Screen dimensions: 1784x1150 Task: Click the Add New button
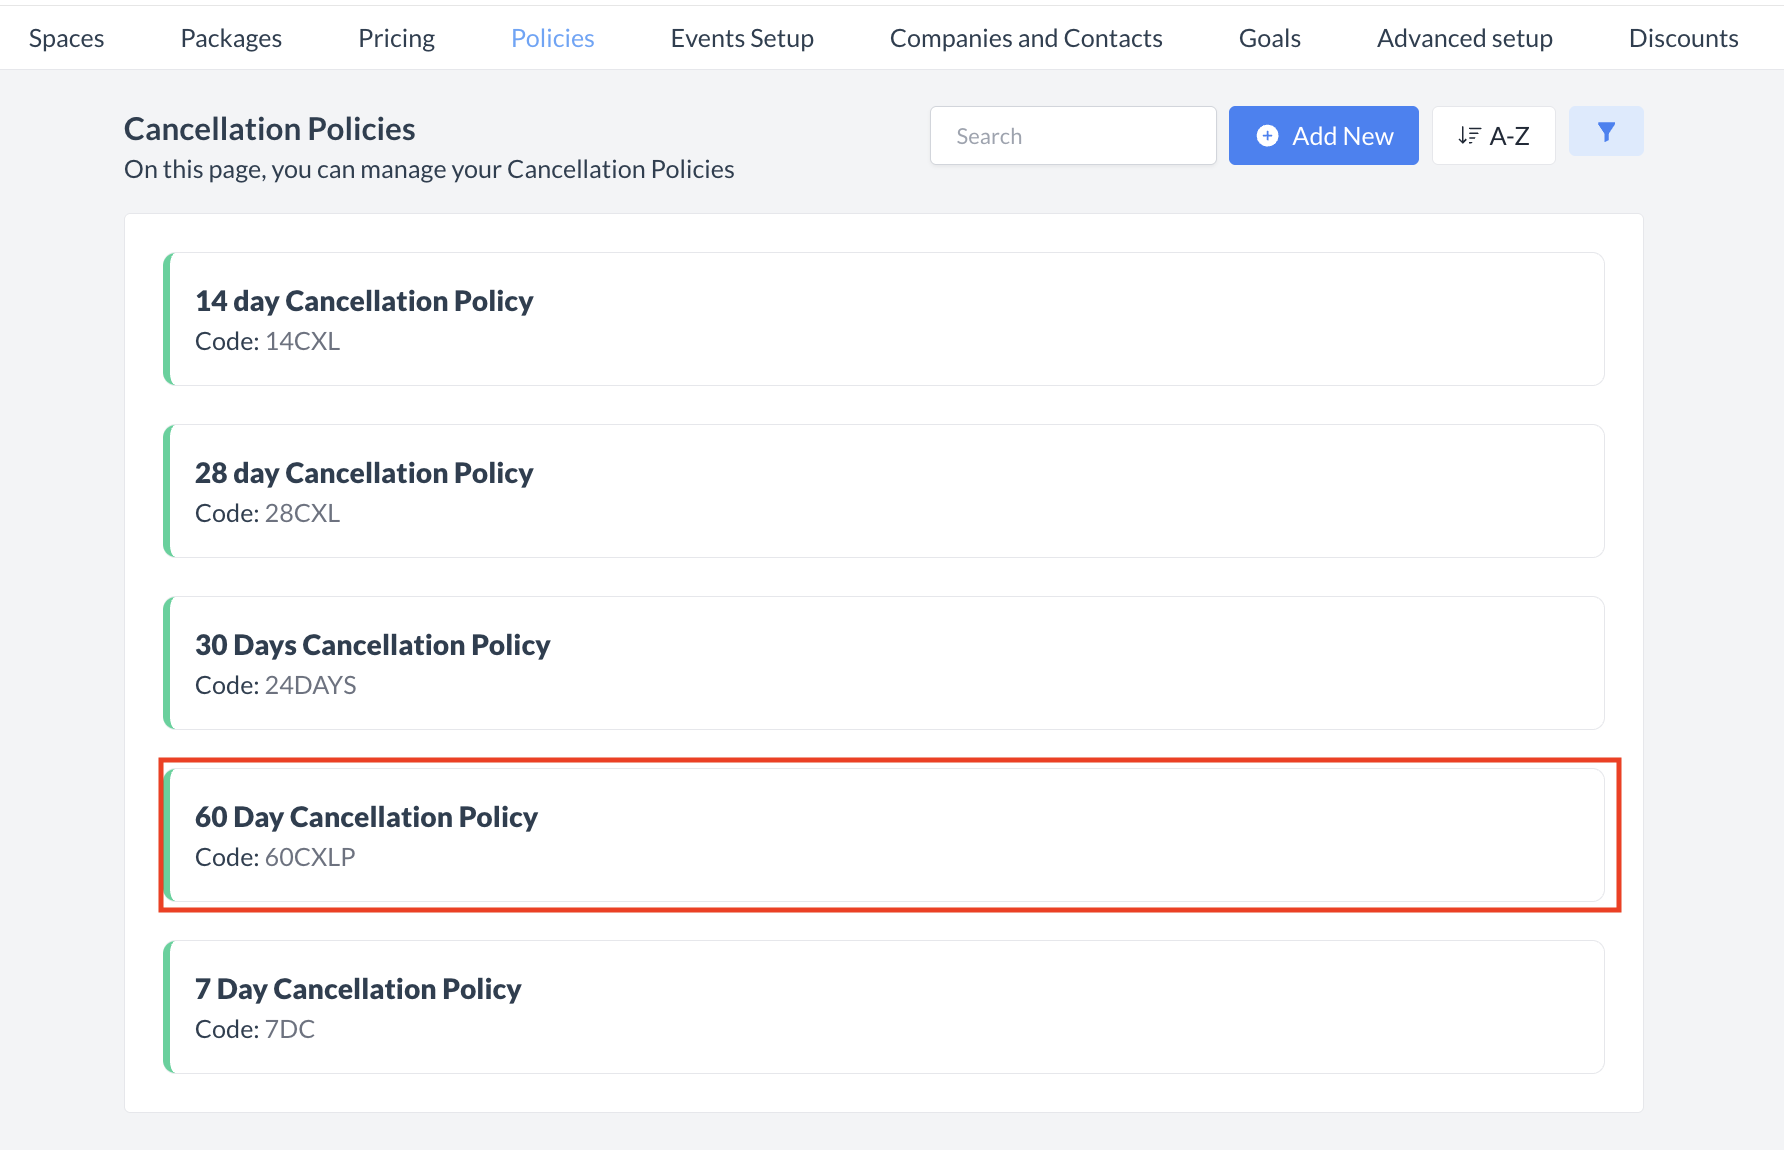(1323, 135)
